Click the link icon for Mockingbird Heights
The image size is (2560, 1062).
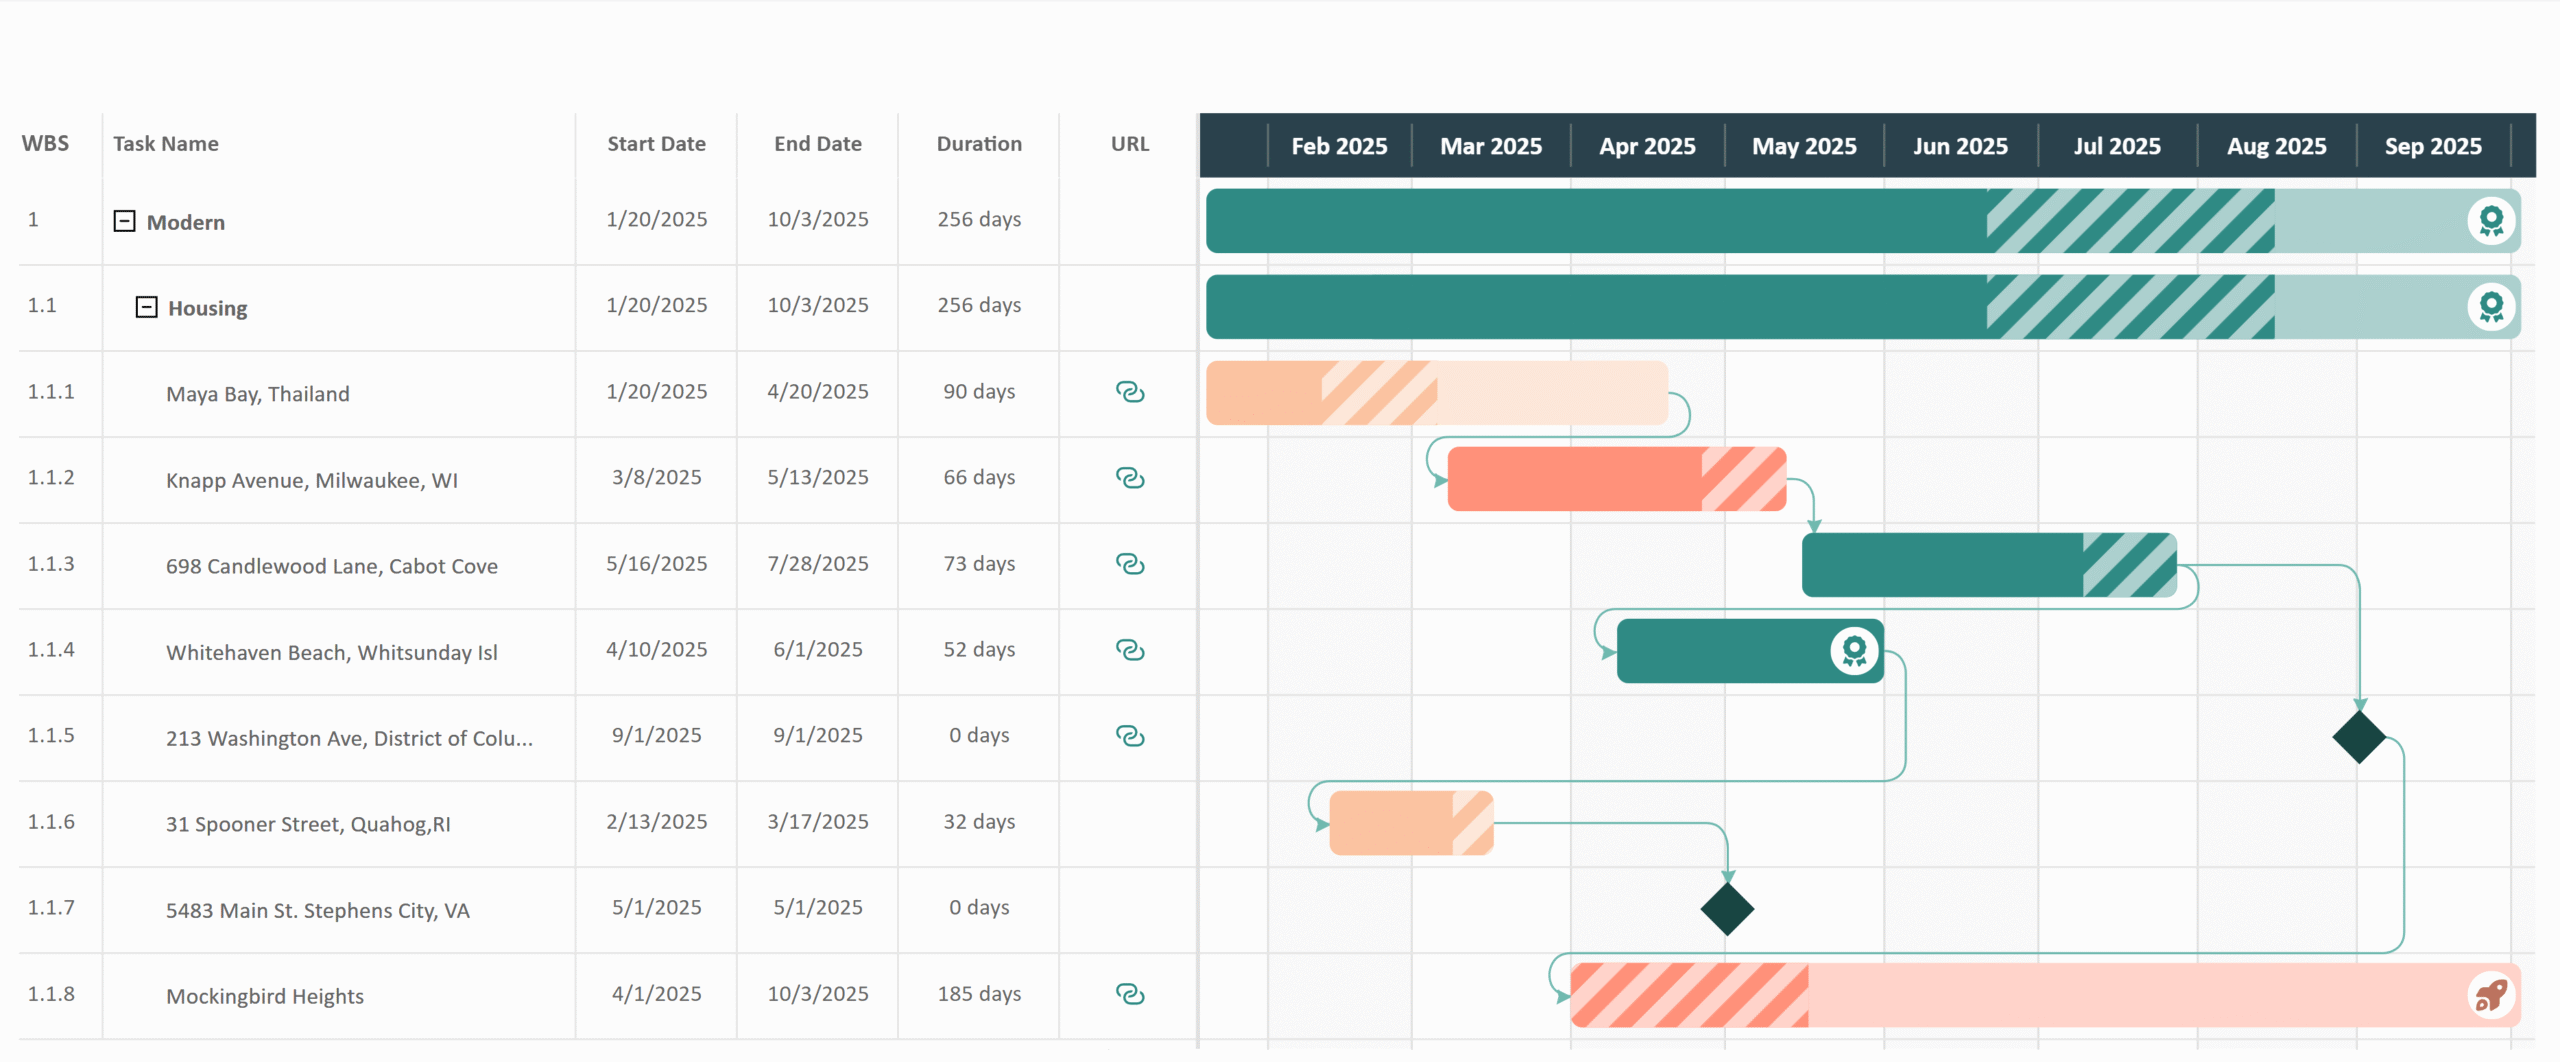click(x=1129, y=994)
